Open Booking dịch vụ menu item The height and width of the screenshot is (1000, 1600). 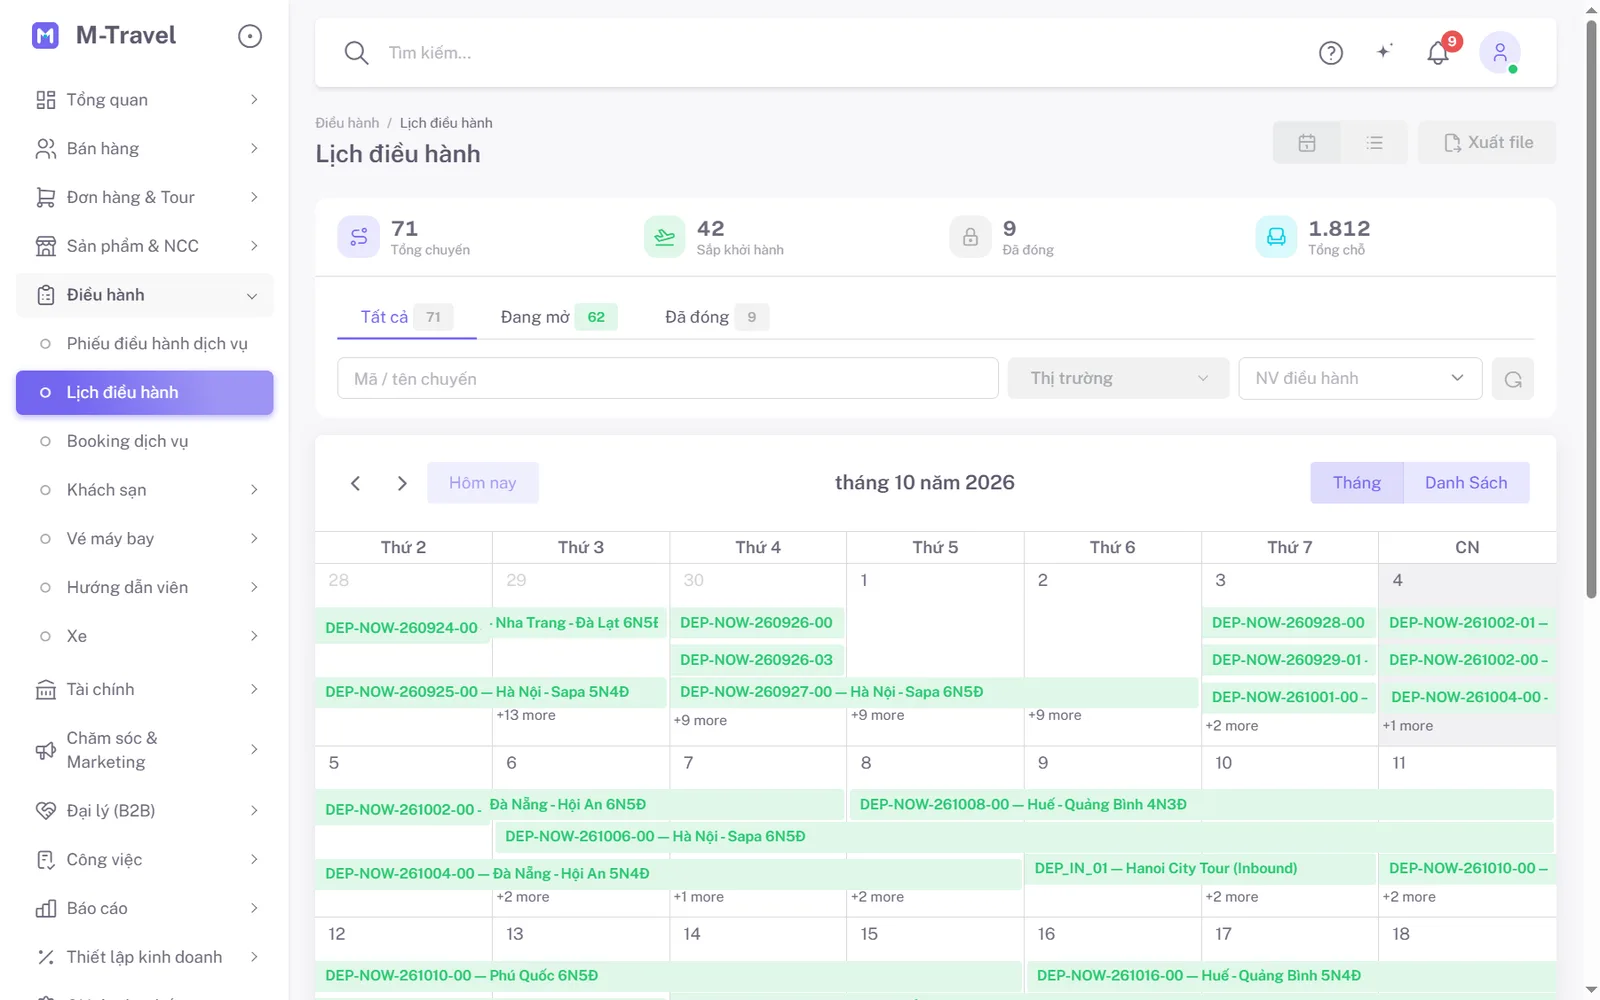[145, 441]
